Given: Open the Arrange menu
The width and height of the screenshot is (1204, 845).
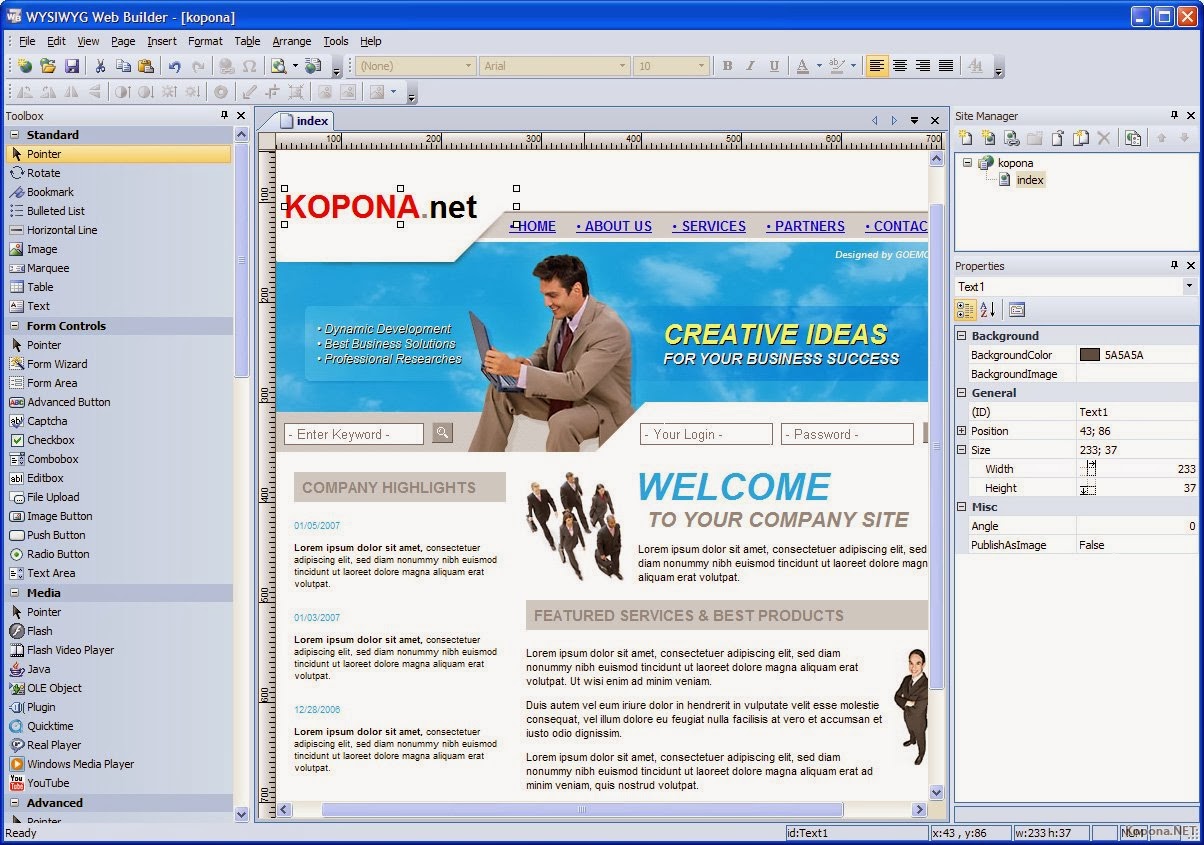Looking at the screenshot, I should [x=292, y=41].
